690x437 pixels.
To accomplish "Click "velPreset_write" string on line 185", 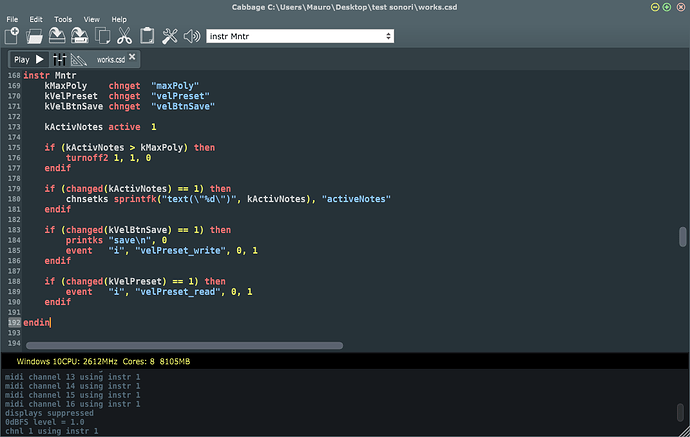I will [181, 250].
